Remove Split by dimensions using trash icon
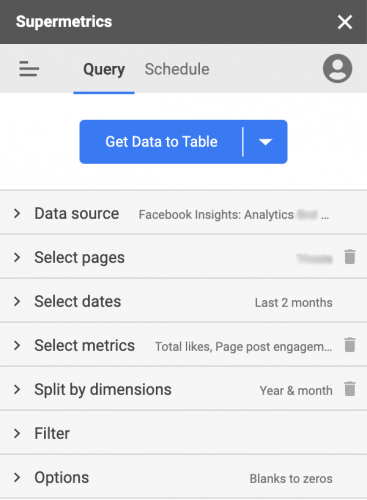This screenshot has height=500, width=367. click(x=350, y=389)
